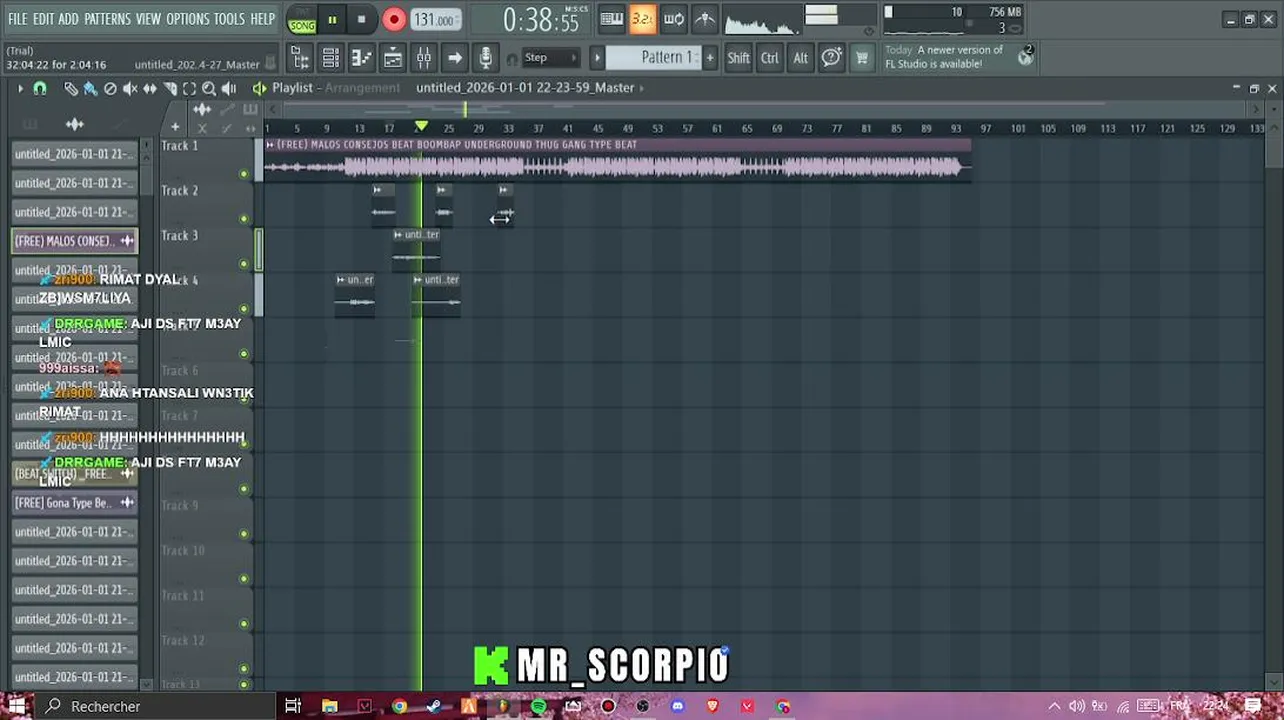The height and width of the screenshot is (720, 1284).
Task: Toggle the magnet snap icon in playlist
Action: (x=40, y=89)
